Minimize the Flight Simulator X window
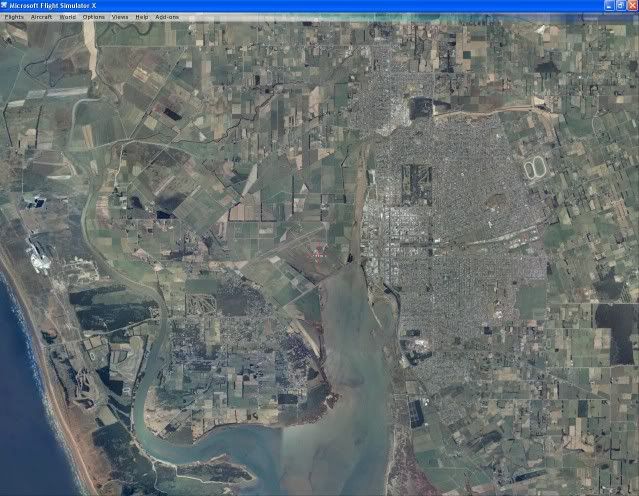639x496 pixels. pos(609,6)
